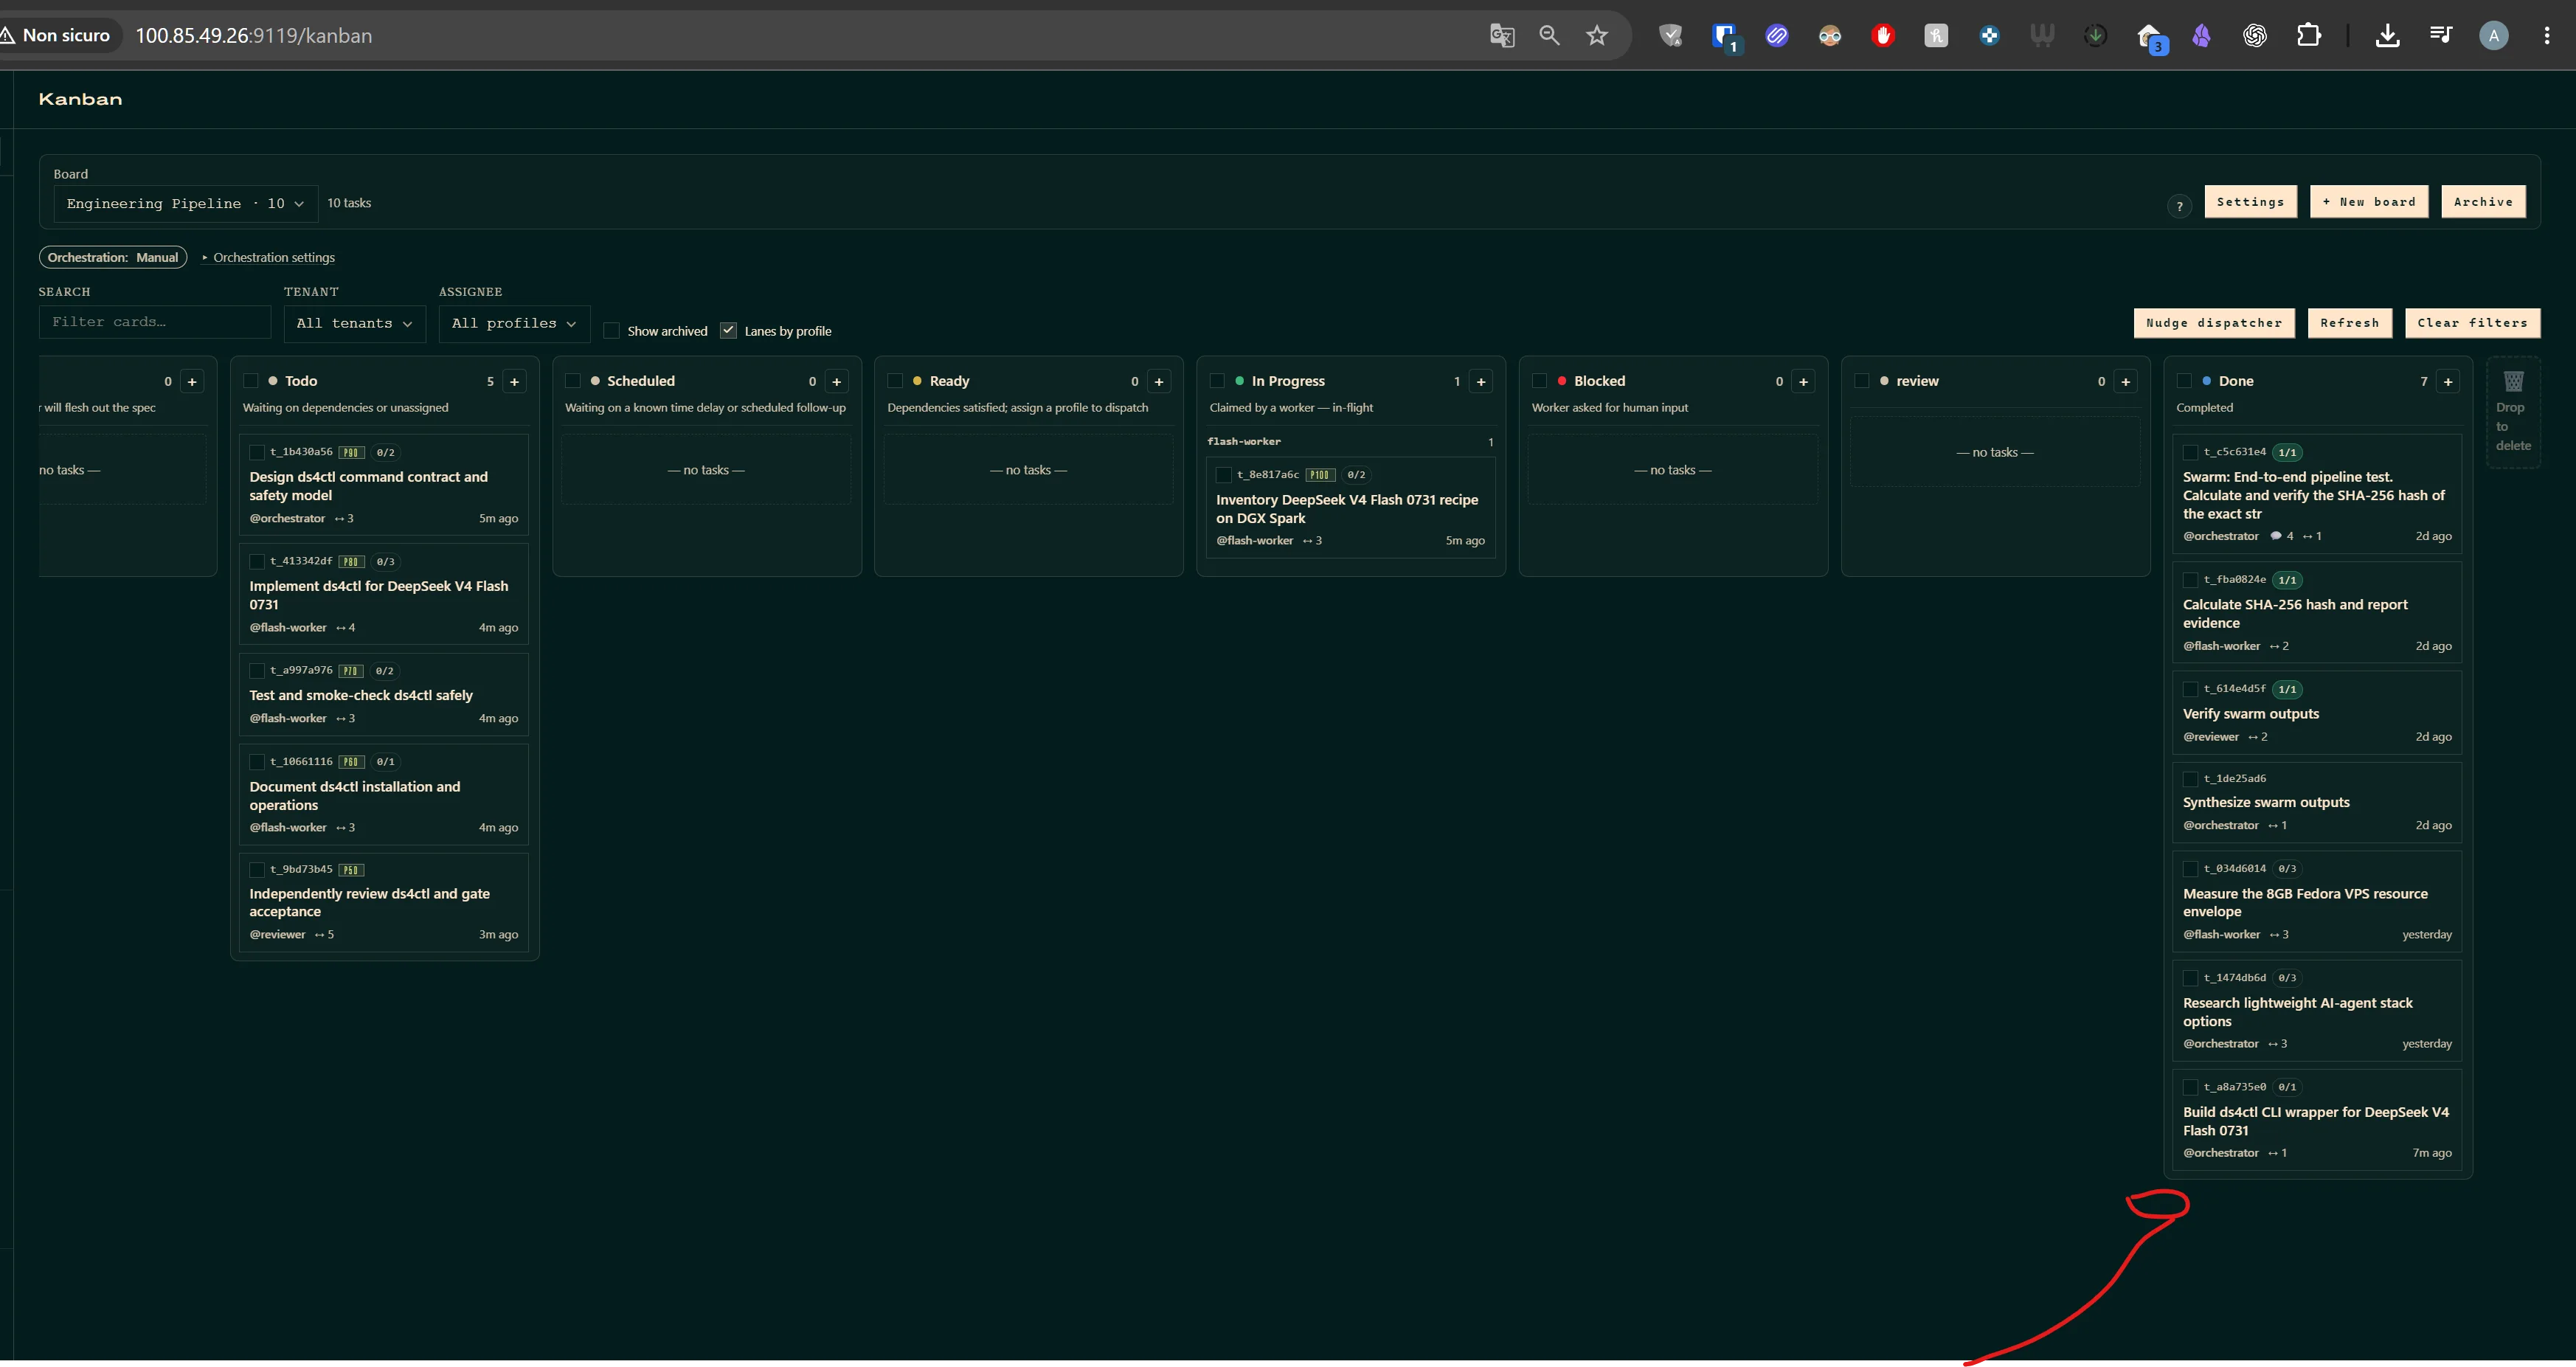Viewport: 2576px width, 1367px height.
Task: Focus the Filter cards search field
Action: (x=155, y=322)
